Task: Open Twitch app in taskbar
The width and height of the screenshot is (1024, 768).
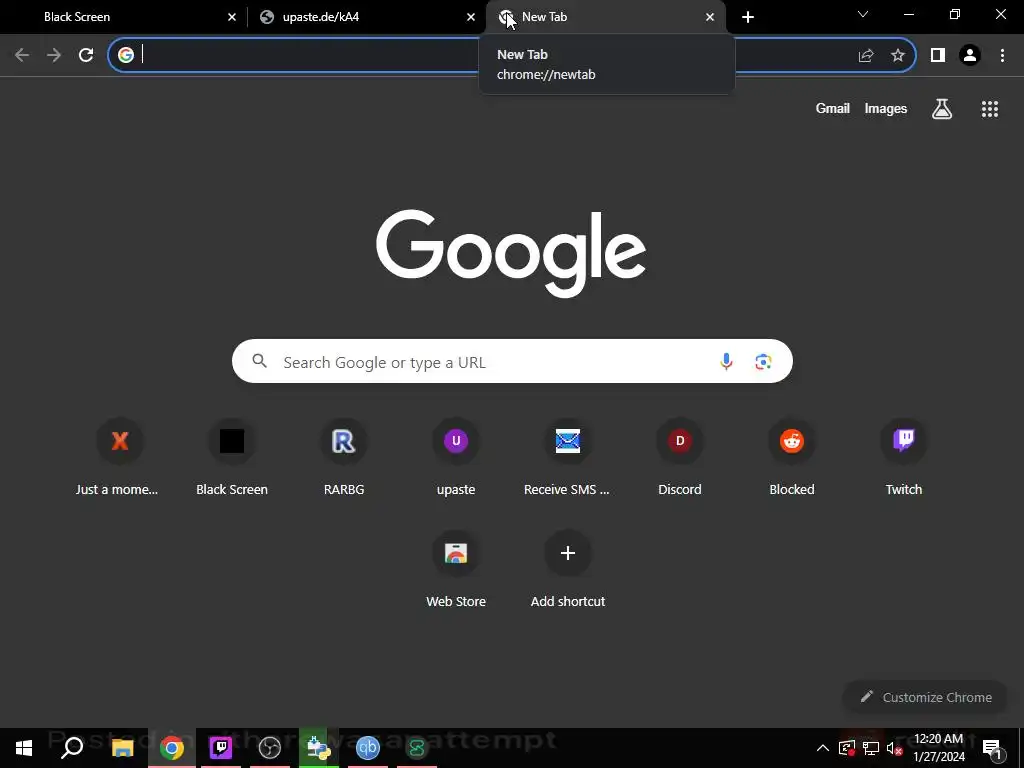Action: (221, 748)
